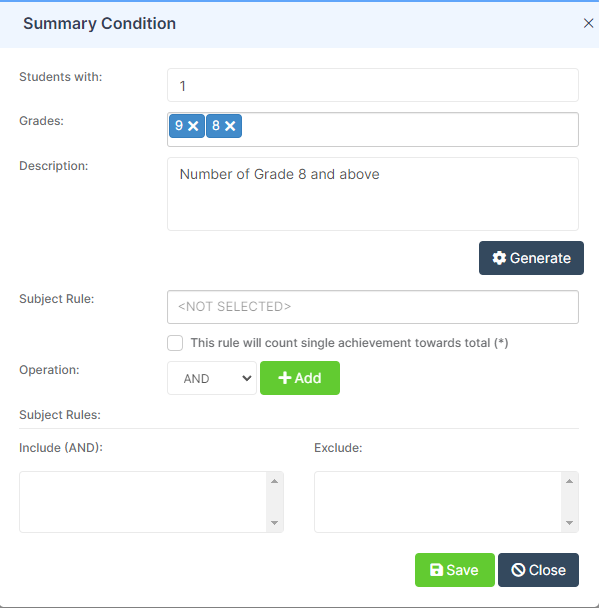This screenshot has height=608, width=599.
Task: Remove grade 9 tag via its X
Action: [x=193, y=126]
